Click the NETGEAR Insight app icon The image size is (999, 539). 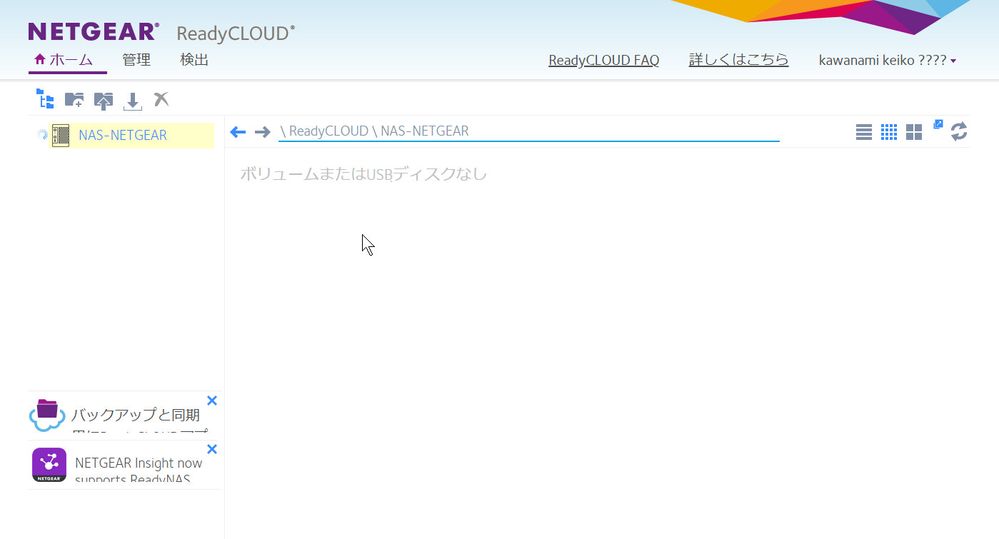[49, 464]
